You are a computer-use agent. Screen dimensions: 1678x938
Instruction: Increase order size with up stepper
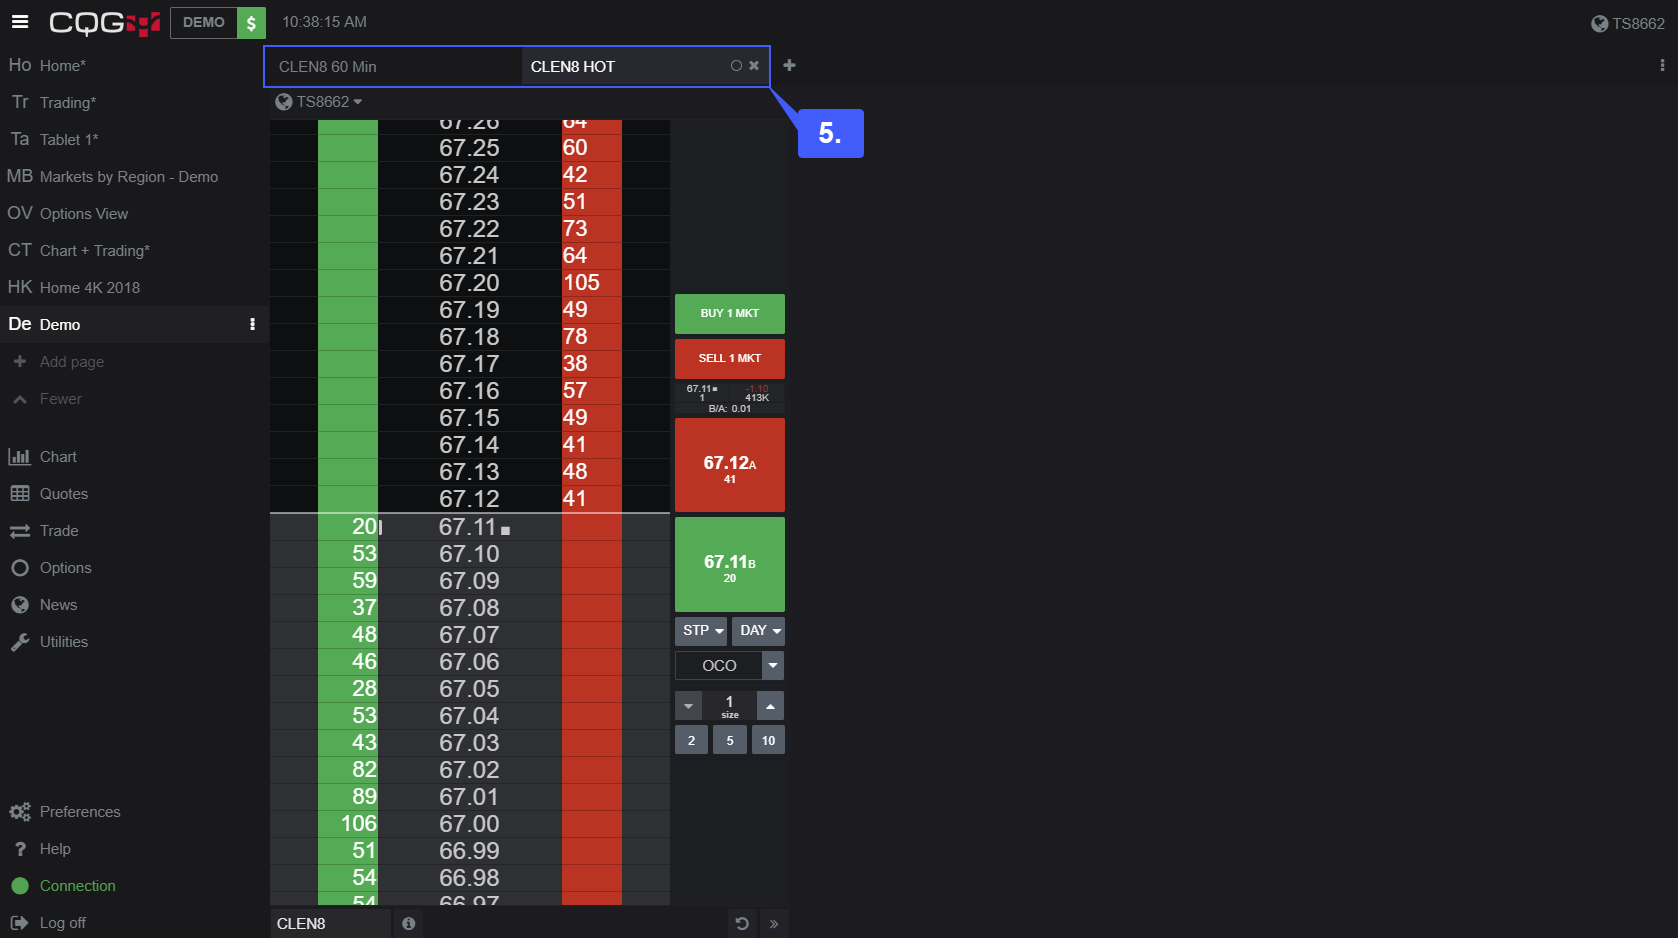coord(770,705)
